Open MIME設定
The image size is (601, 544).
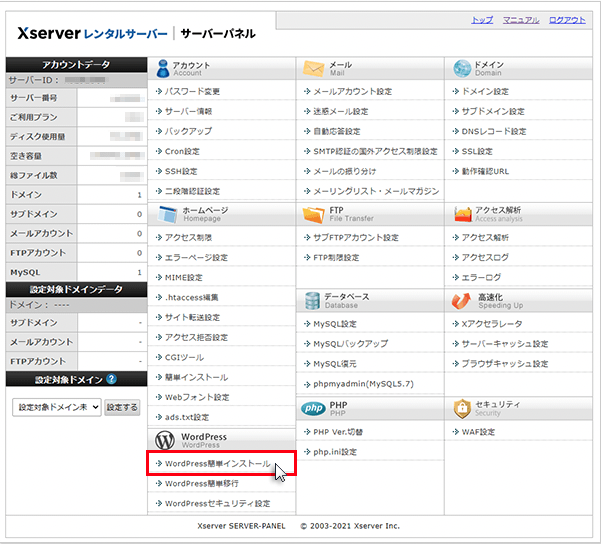pos(184,277)
